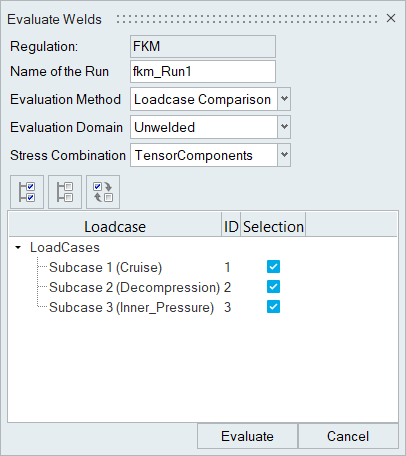Click the Selection column header
Screen dimensions: 406x456
[273, 227]
